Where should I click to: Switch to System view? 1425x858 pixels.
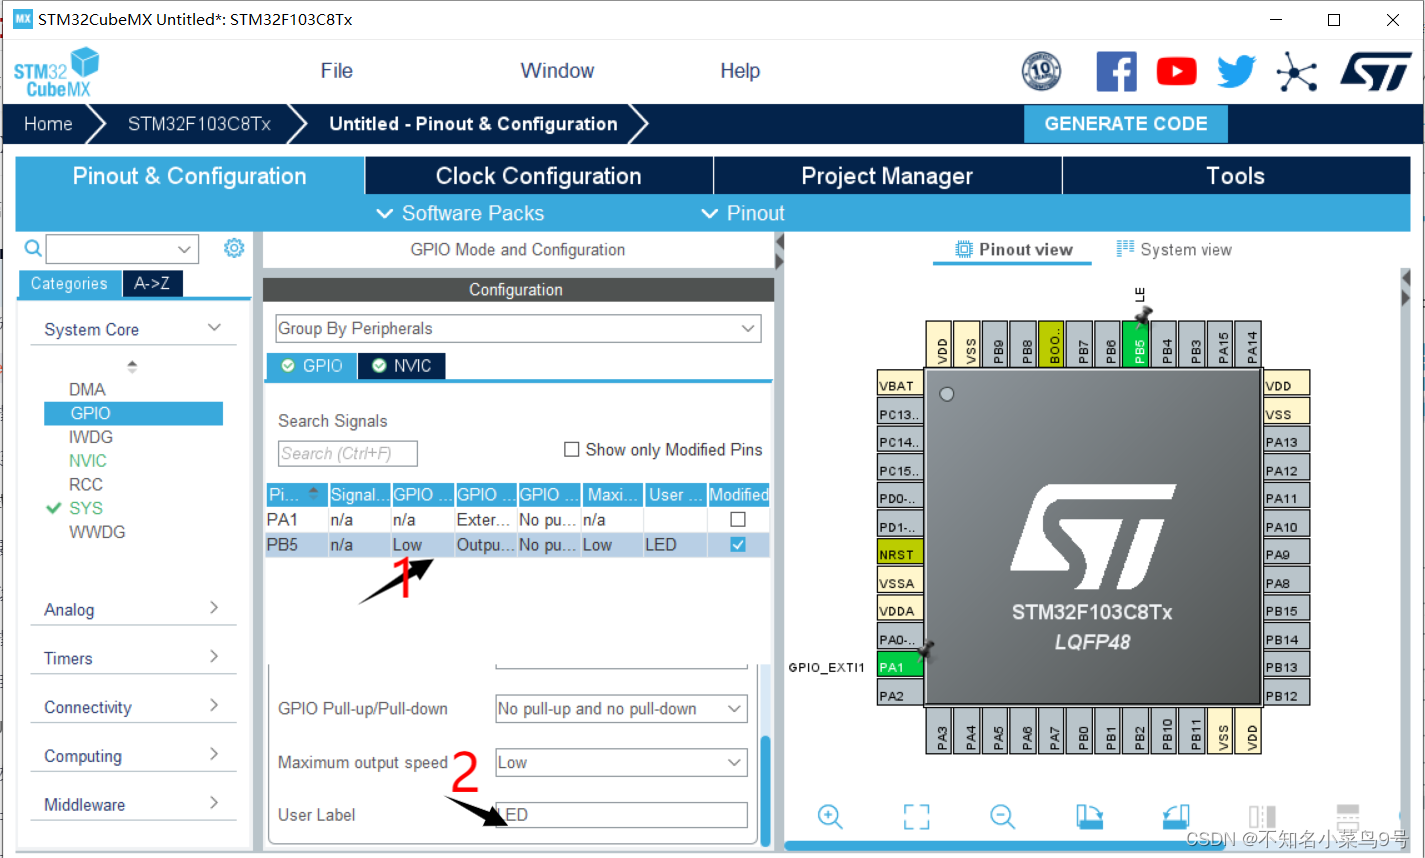point(1174,250)
